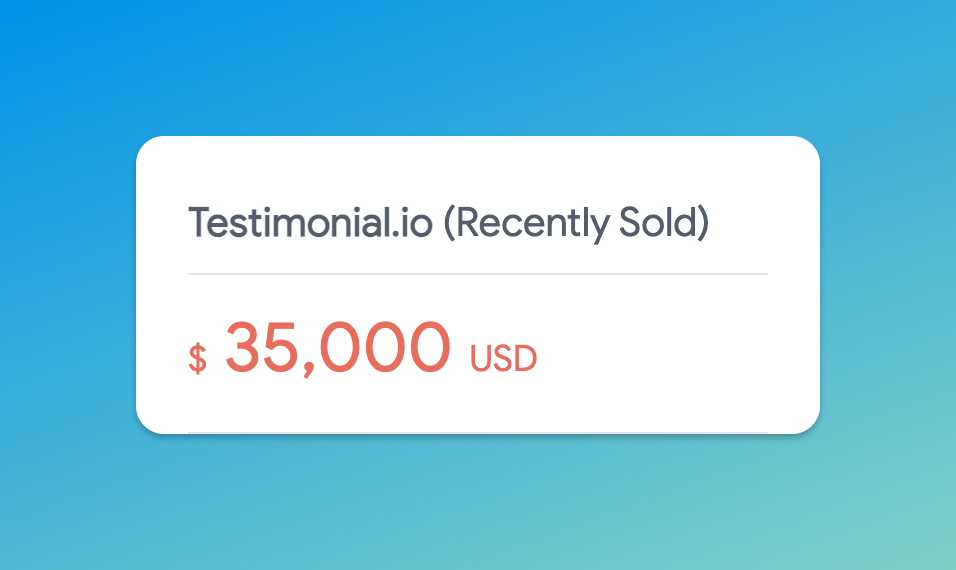Click the letter "S" in Sold

630,223
